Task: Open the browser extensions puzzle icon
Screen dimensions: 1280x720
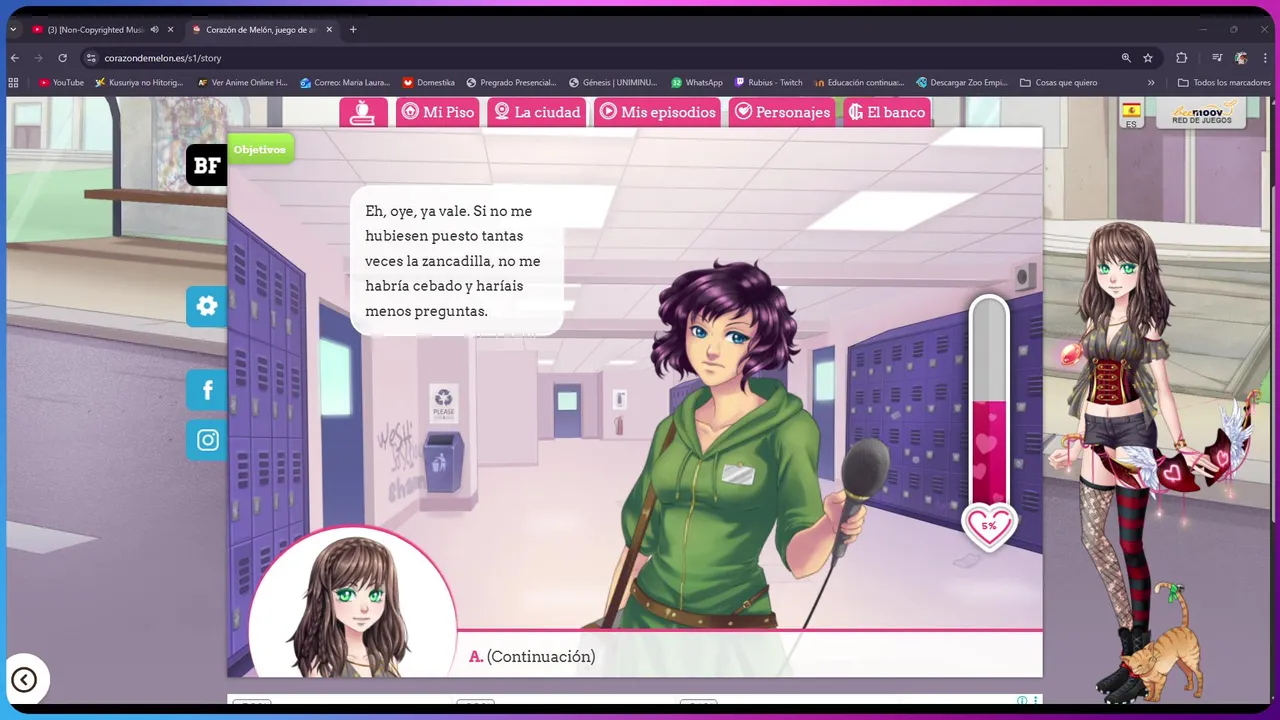Action: [1181, 58]
